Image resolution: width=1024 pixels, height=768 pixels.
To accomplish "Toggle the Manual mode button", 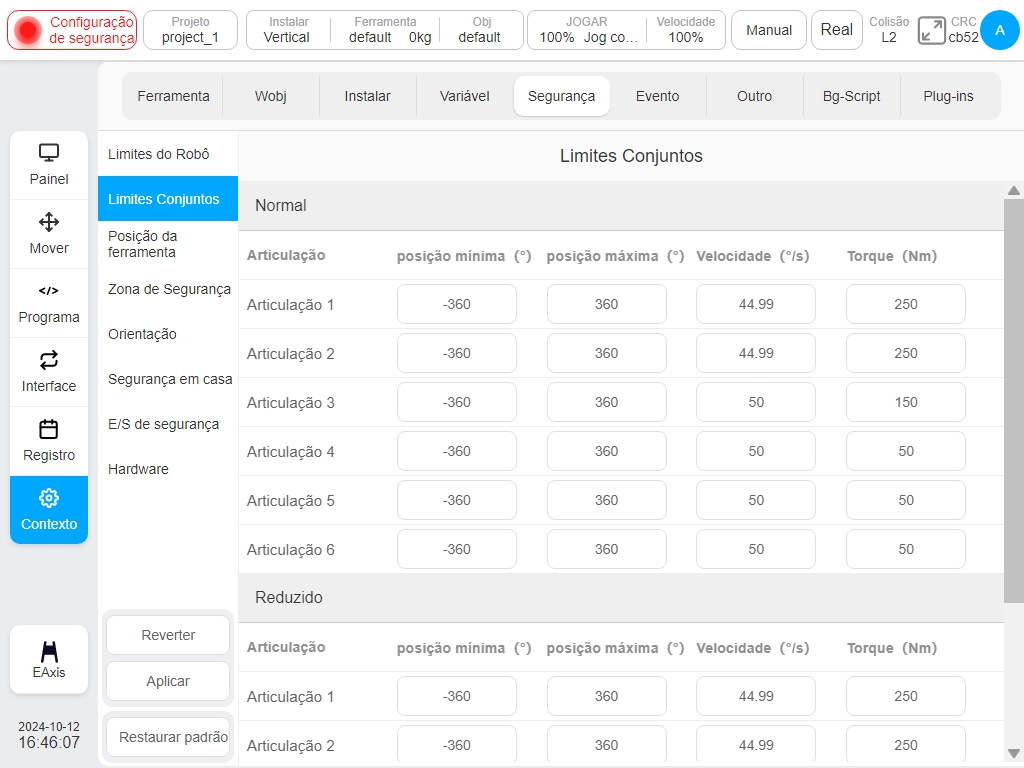I will pos(769,30).
